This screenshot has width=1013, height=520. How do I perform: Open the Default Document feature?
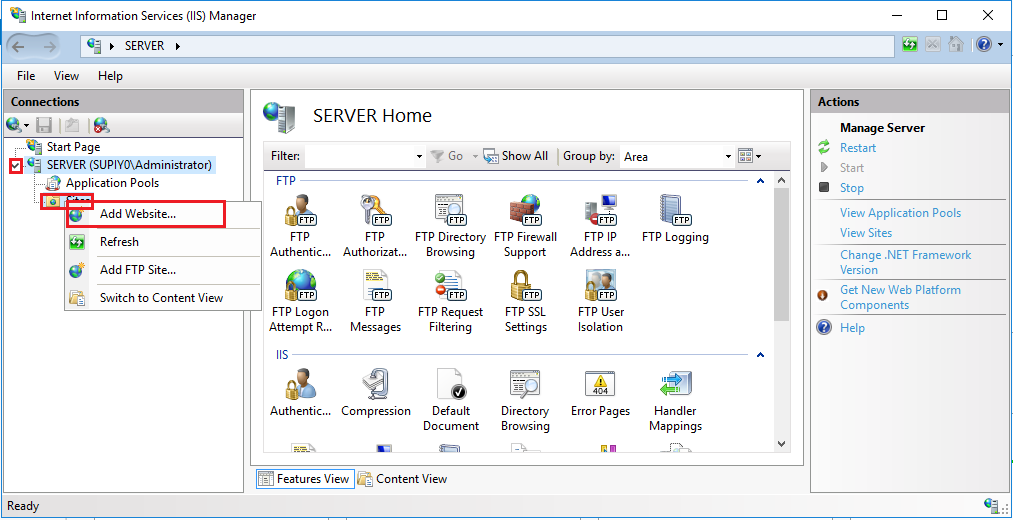450,400
